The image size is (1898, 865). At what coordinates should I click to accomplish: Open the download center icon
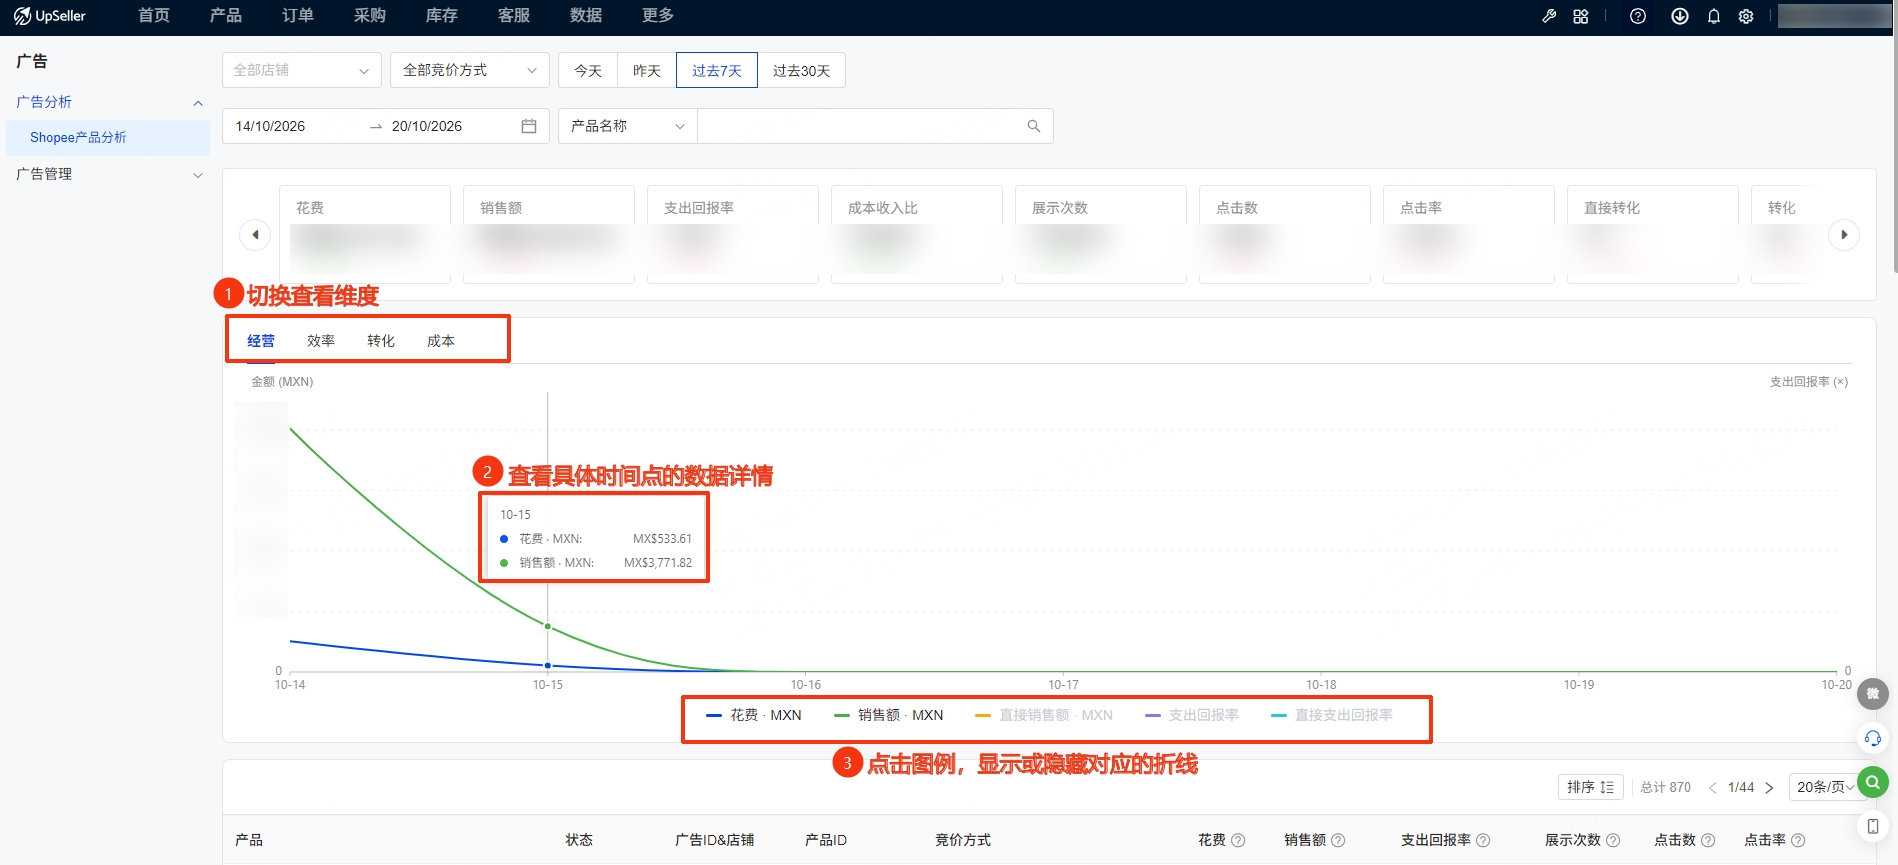click(x=1680, y=16)
